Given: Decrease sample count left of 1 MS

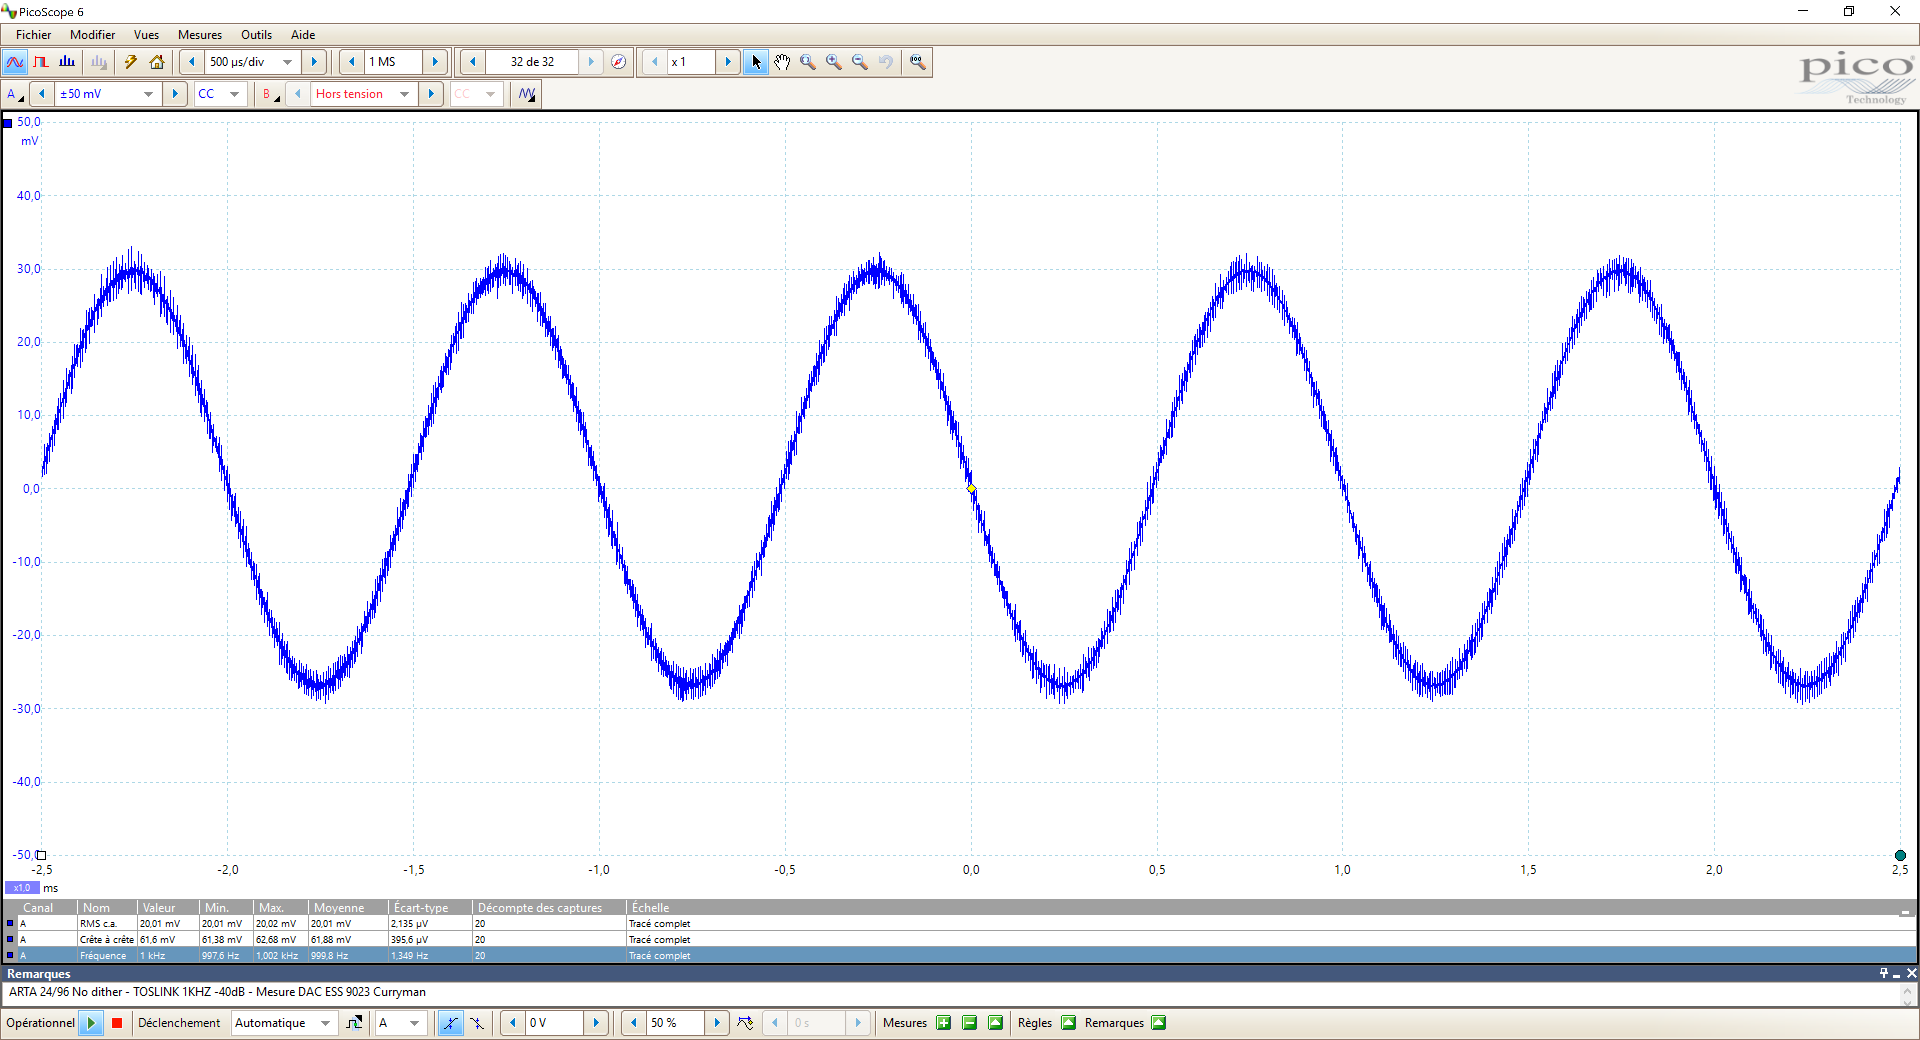Looking at the screenshot, I should [x=352, y=62].
